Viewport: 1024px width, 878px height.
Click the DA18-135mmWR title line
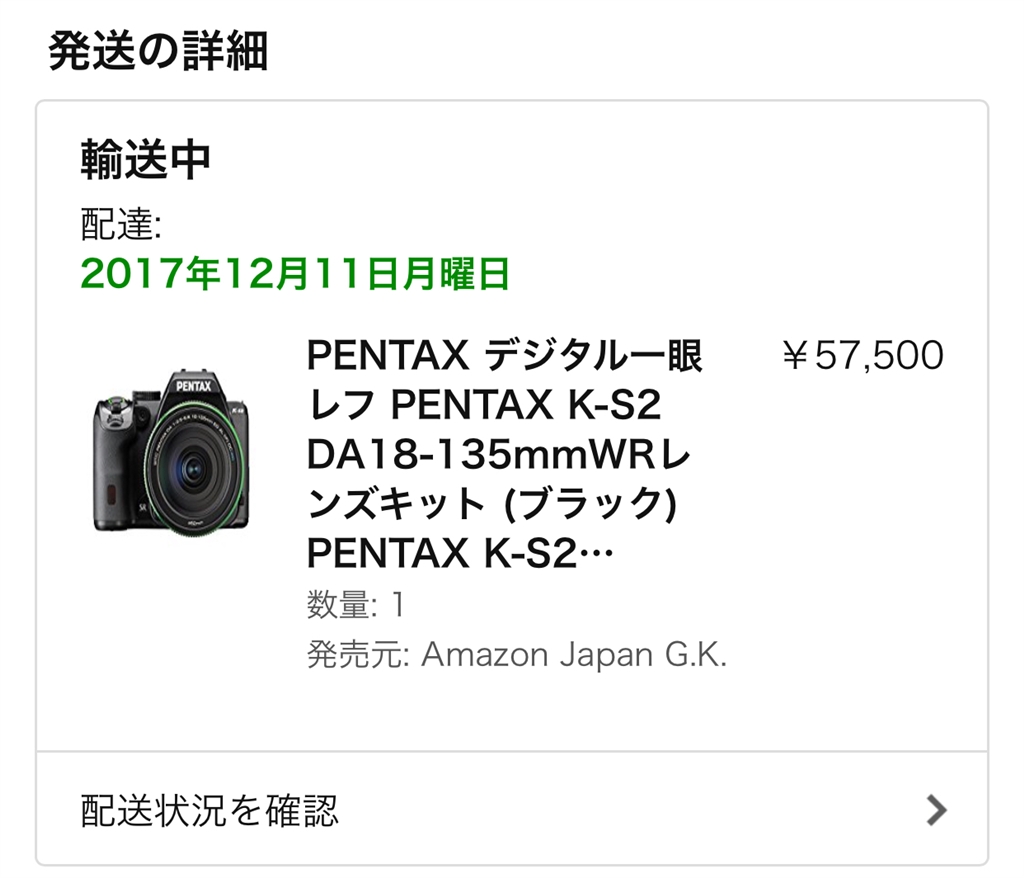[499, 455]
